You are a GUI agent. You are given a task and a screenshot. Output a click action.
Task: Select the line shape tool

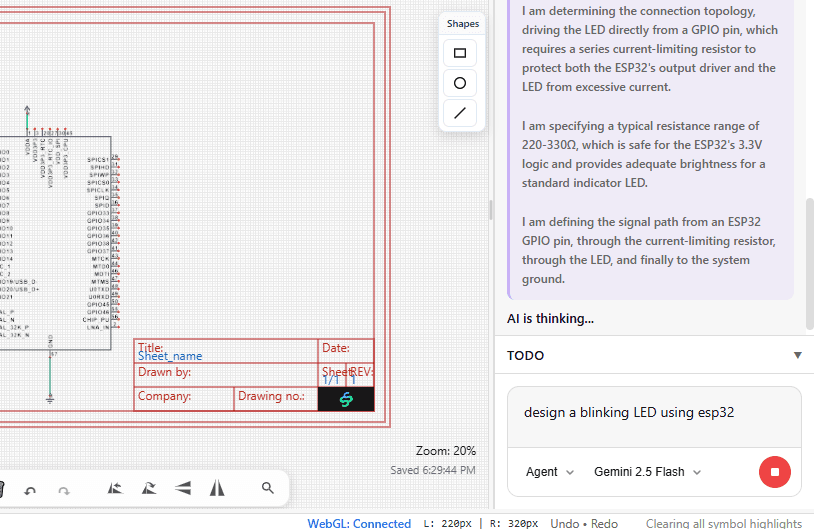tap(460, 113)
